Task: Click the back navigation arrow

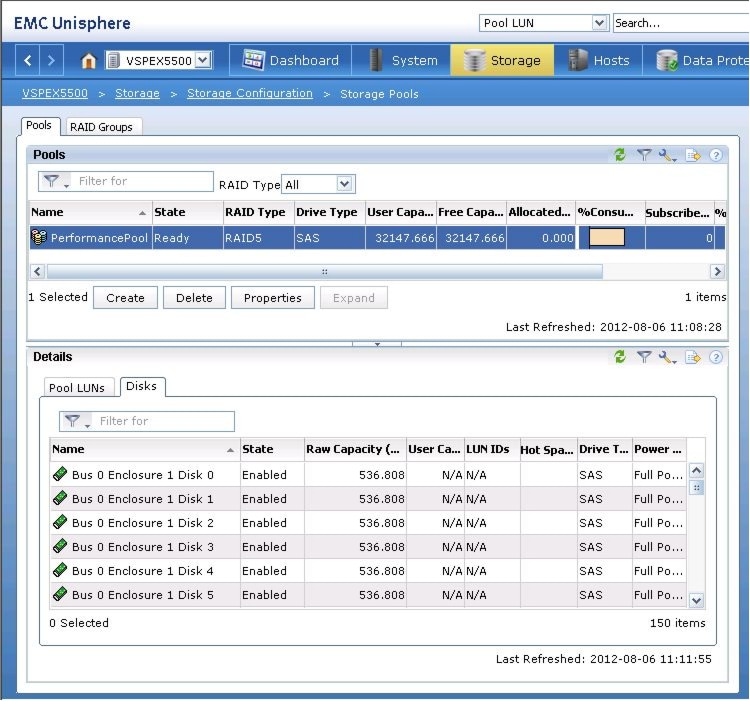Action: (28, 61)
